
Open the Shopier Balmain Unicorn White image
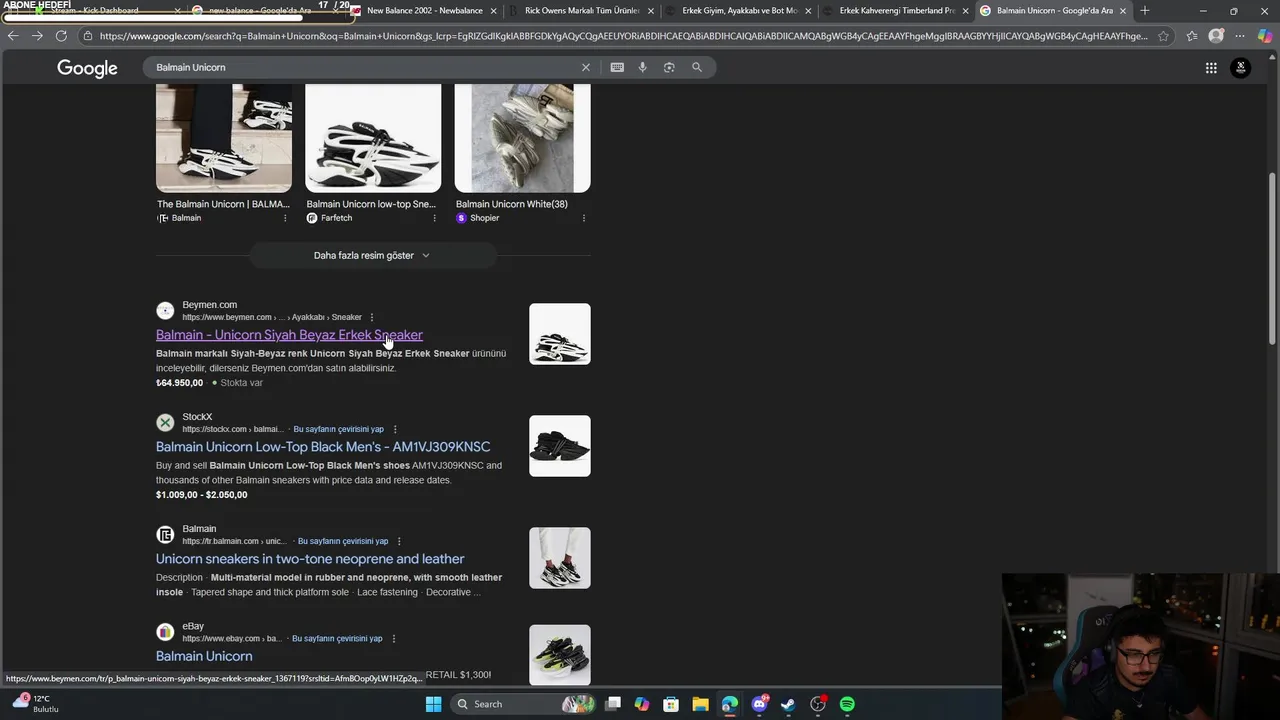click(x=522, y=138)
